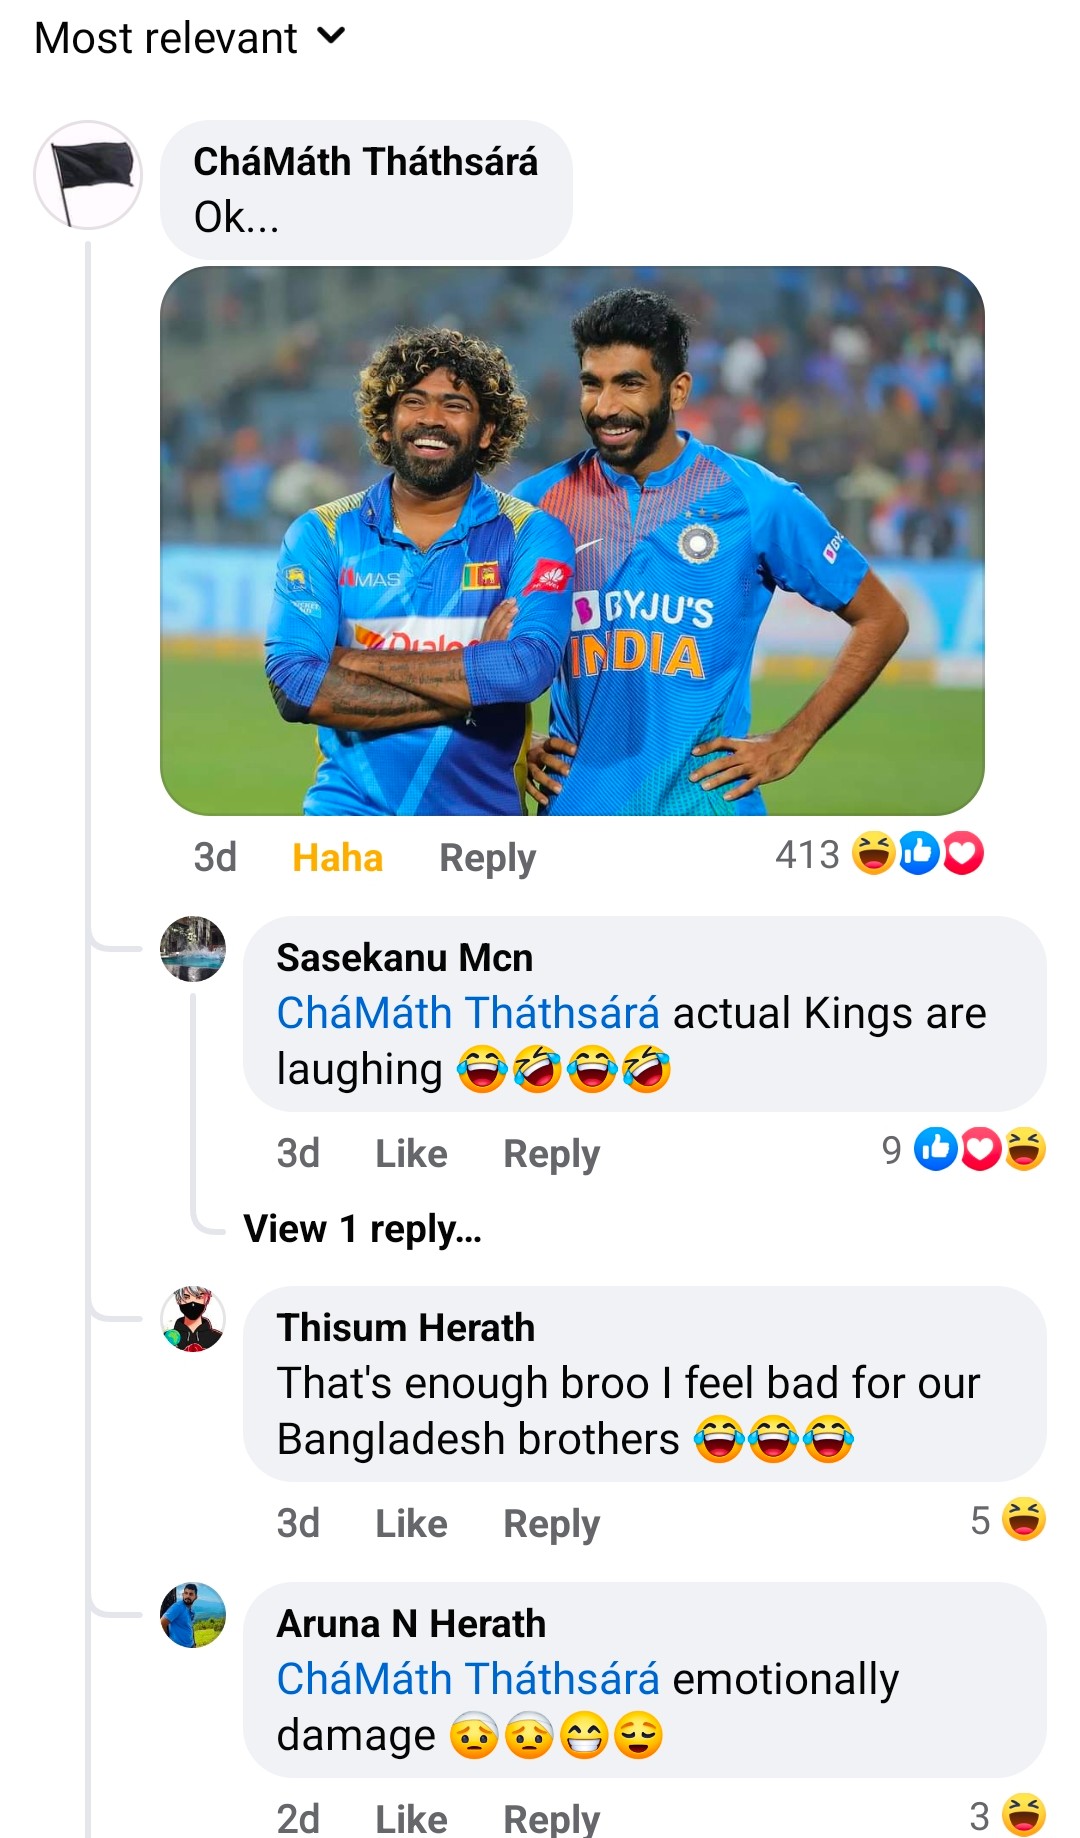This screenshot has height=1838, width=1080.
Task: Open the tagged ChaMath Thathsara link in Aruna's reply
Action: [468, 1679]
